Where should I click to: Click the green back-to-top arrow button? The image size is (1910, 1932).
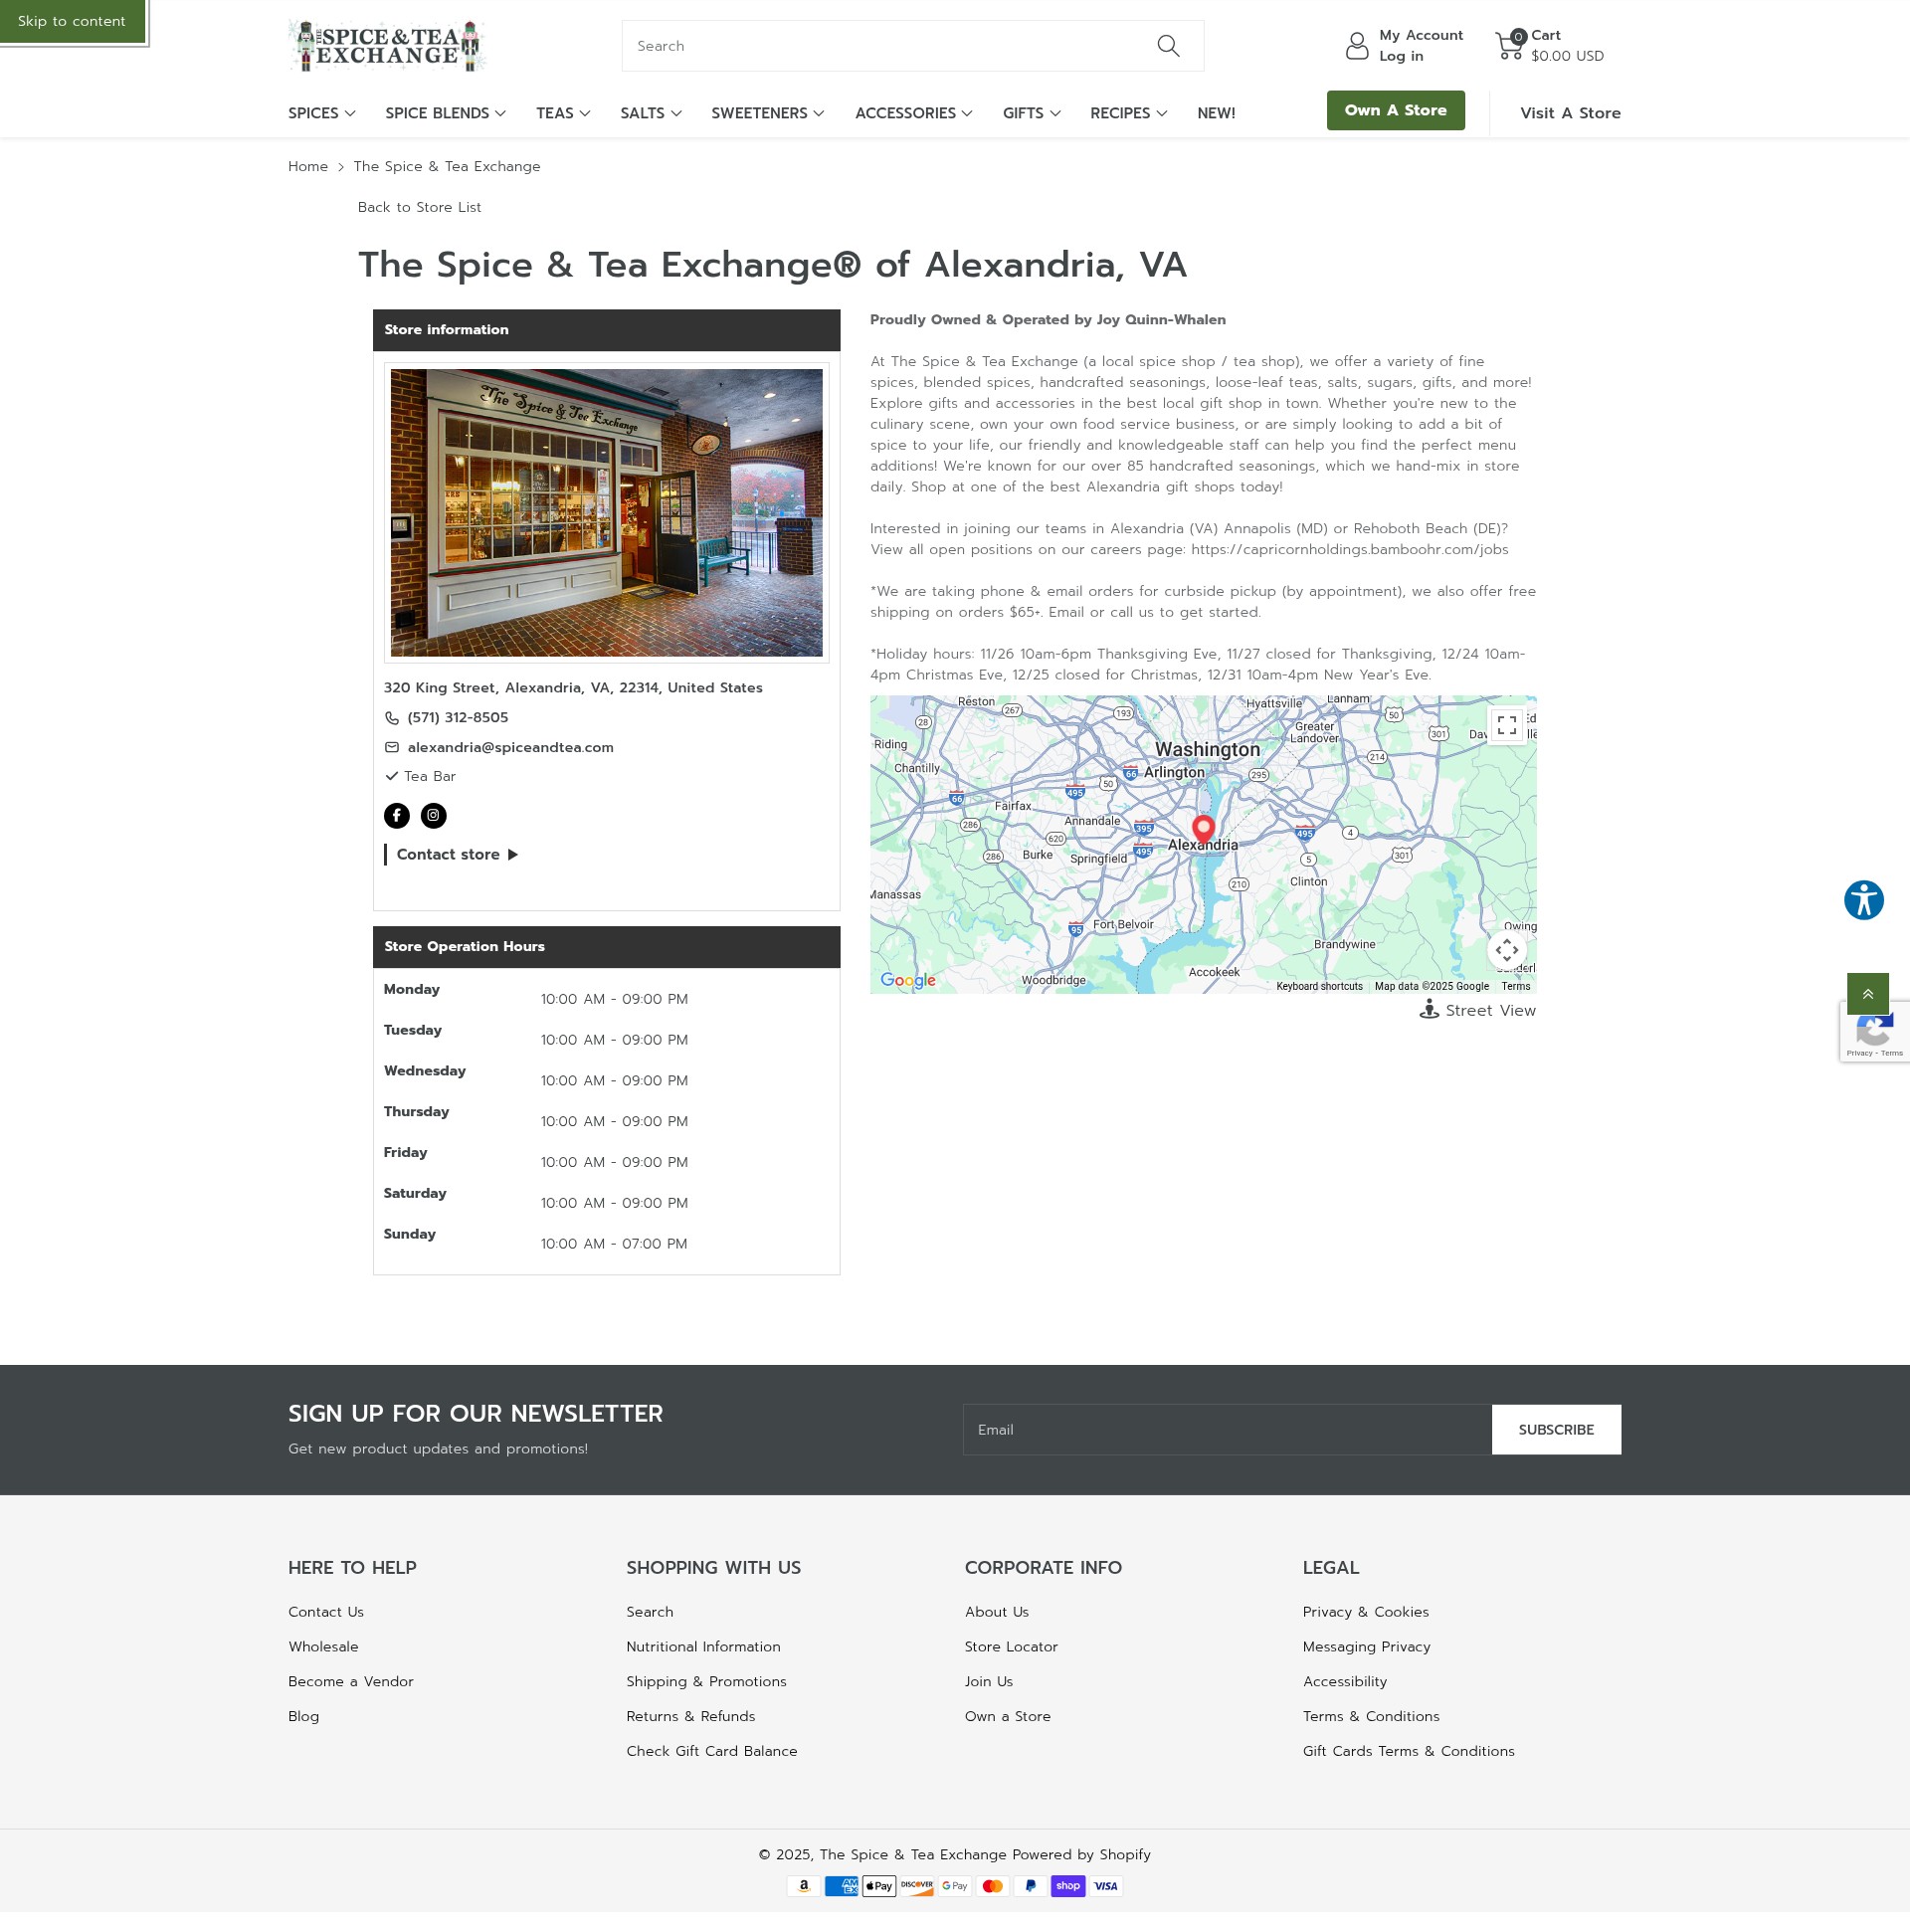click(1867, 994)
